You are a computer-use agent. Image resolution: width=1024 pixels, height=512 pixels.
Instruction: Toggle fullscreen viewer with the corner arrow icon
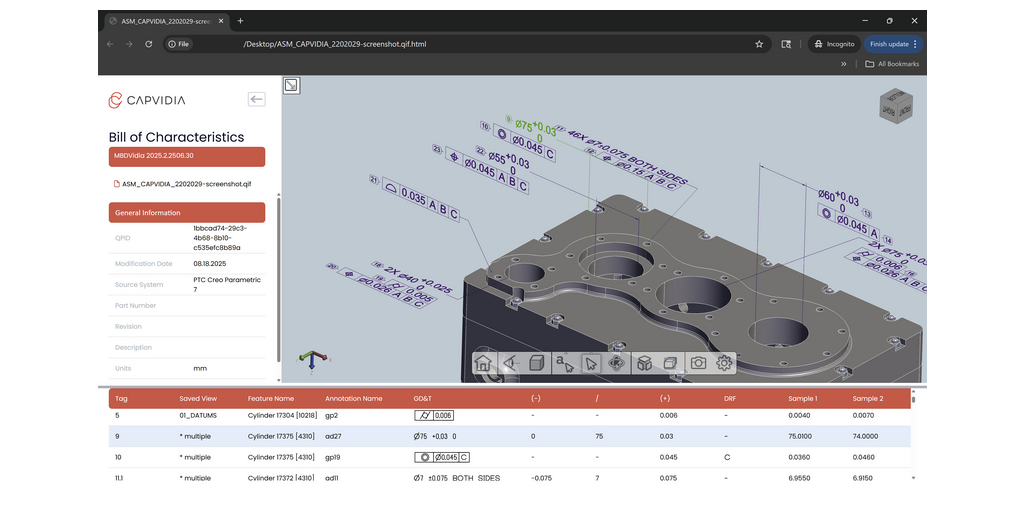(291, 86)
